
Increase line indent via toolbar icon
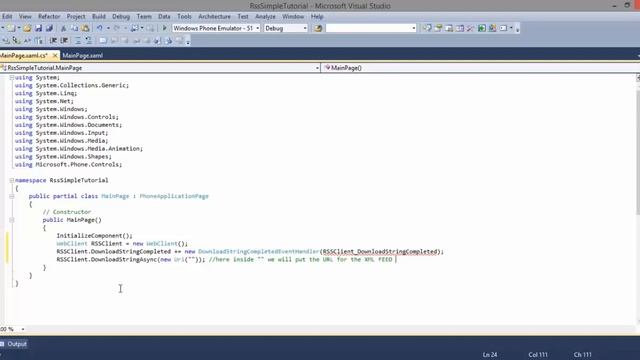click(64, 40)
